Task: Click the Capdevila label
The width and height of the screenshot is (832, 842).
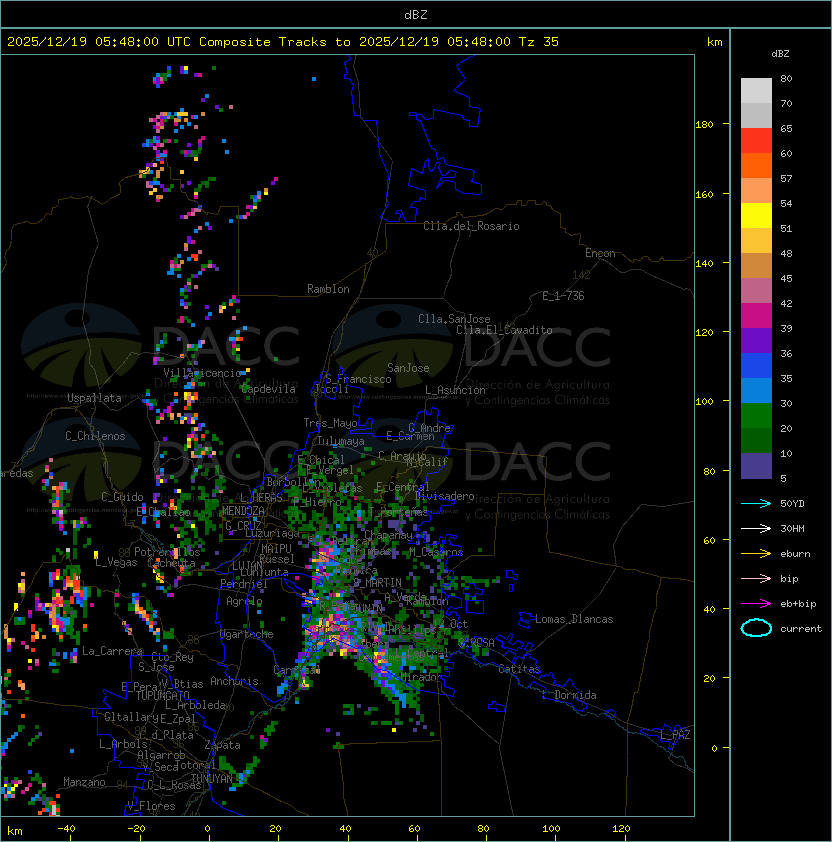Action: click(x=269, y=389)
